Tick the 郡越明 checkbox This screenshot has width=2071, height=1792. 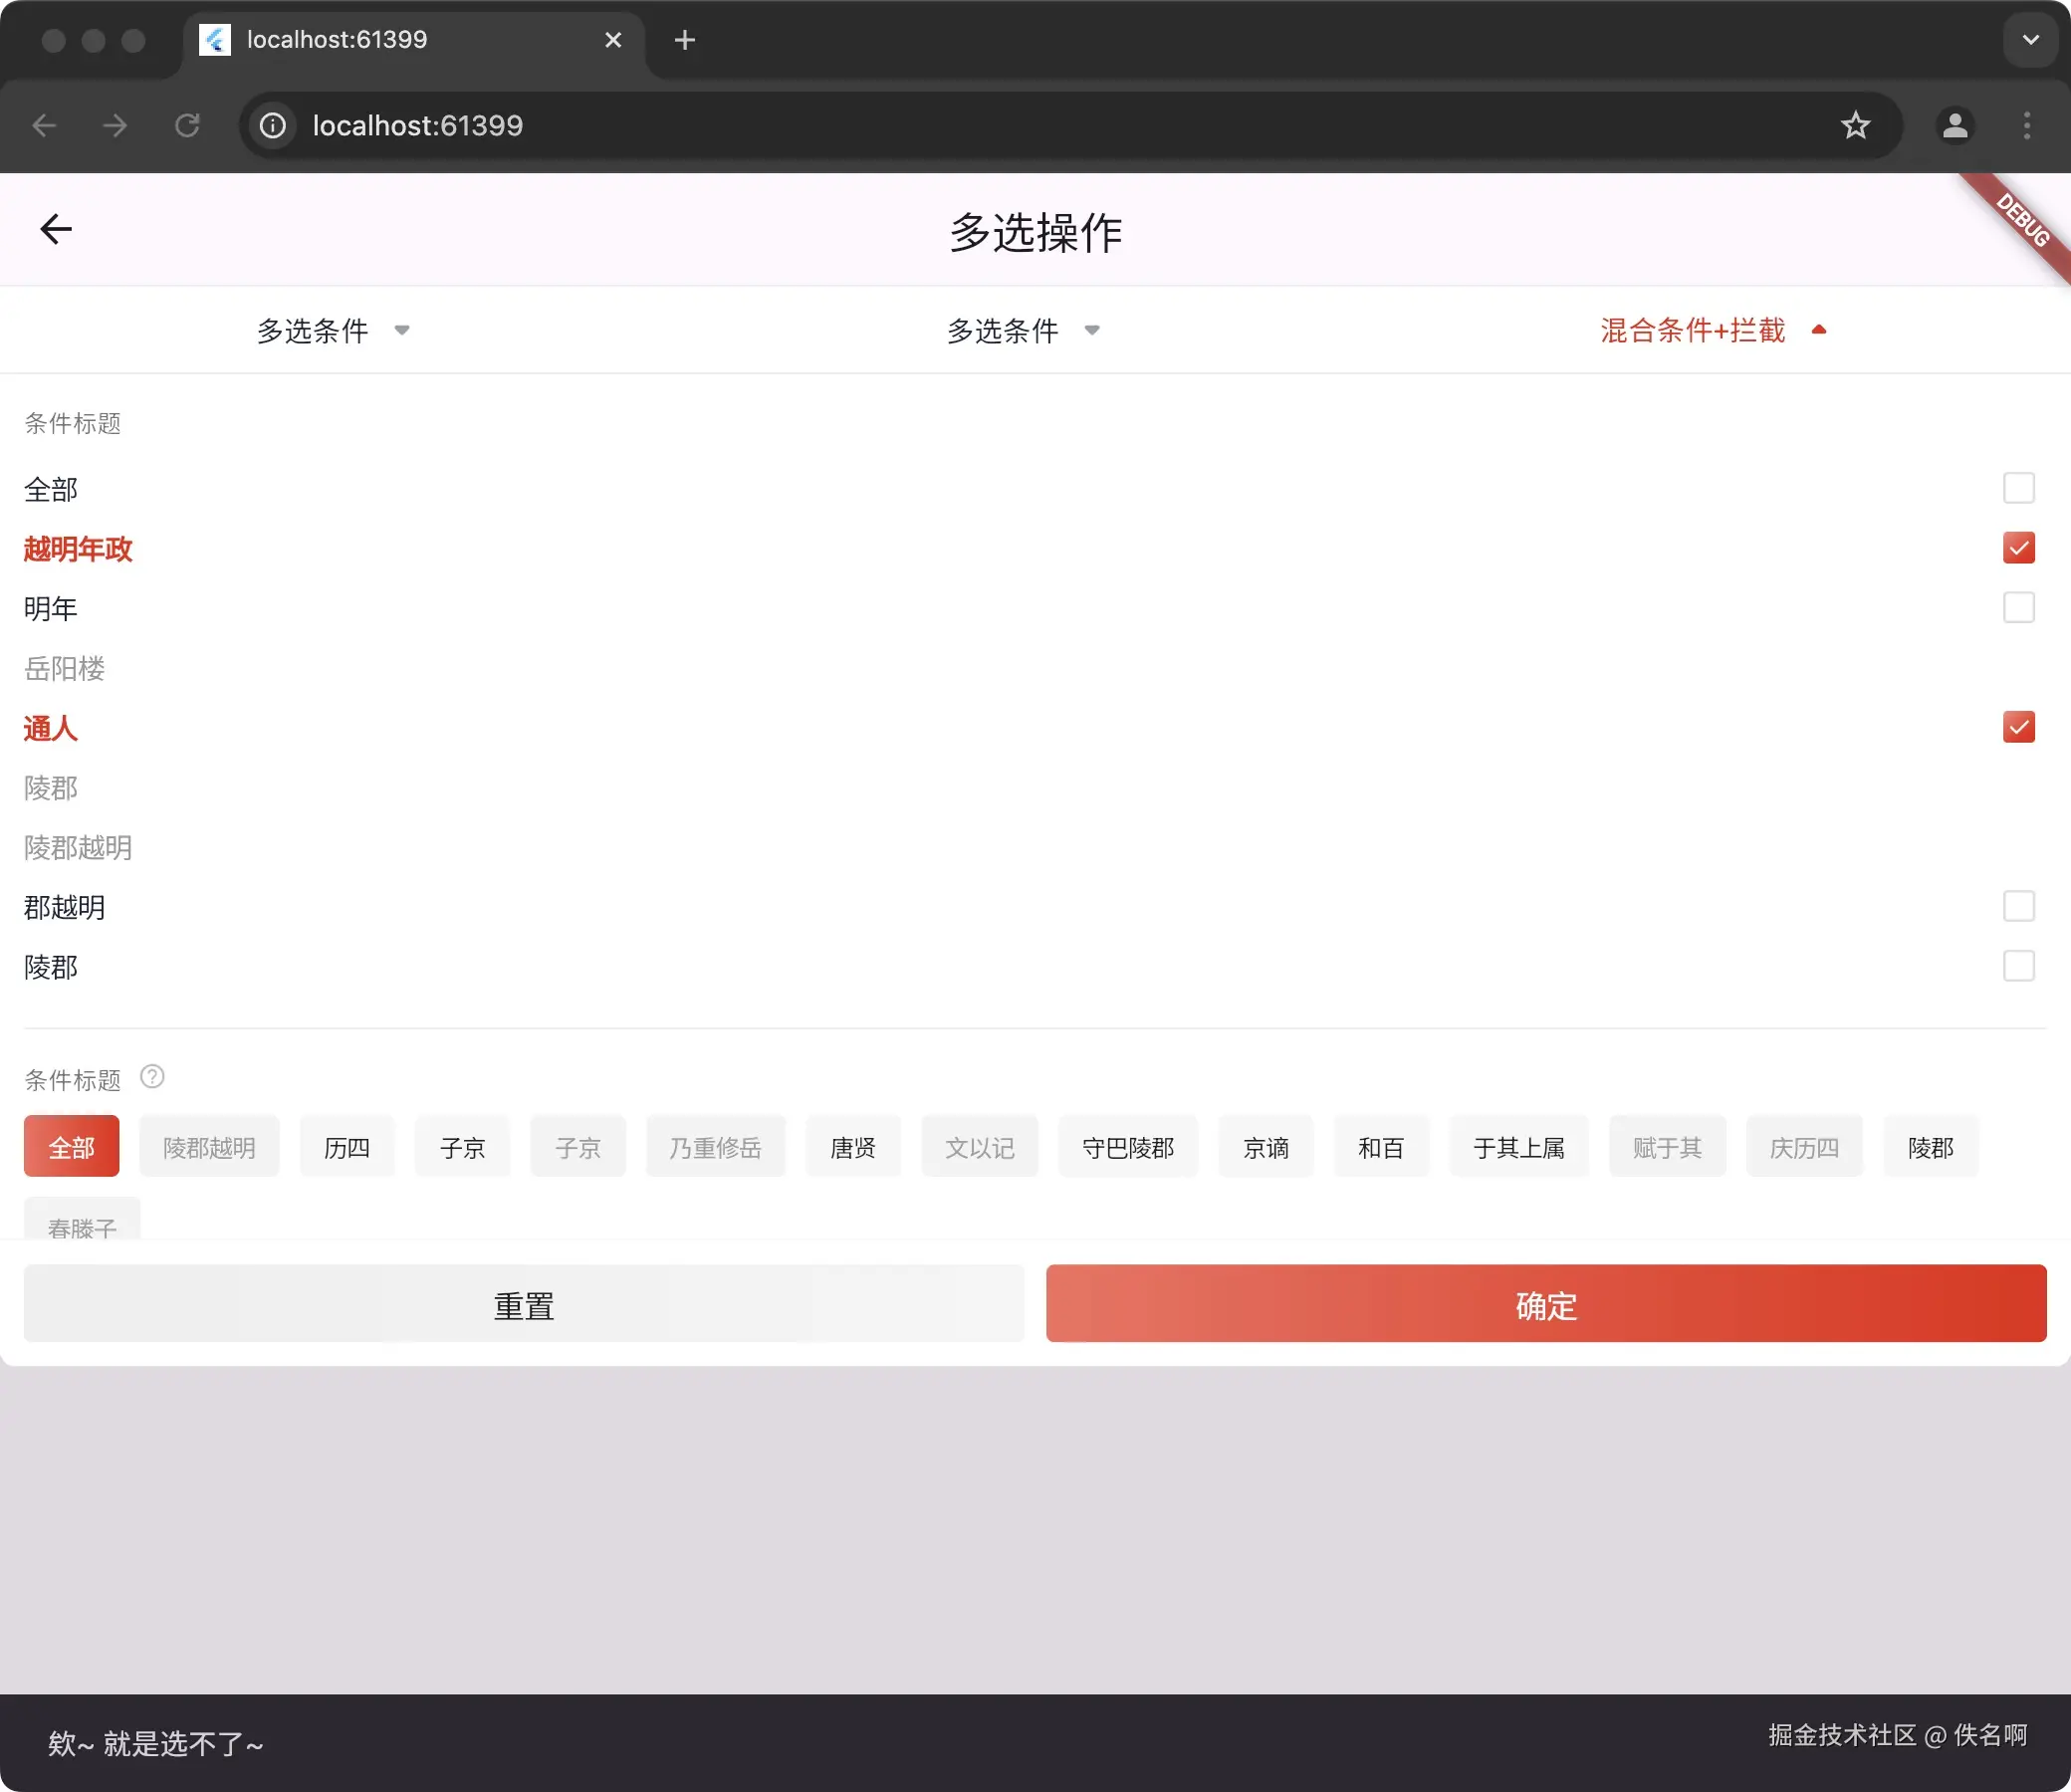click(2018, 906)
